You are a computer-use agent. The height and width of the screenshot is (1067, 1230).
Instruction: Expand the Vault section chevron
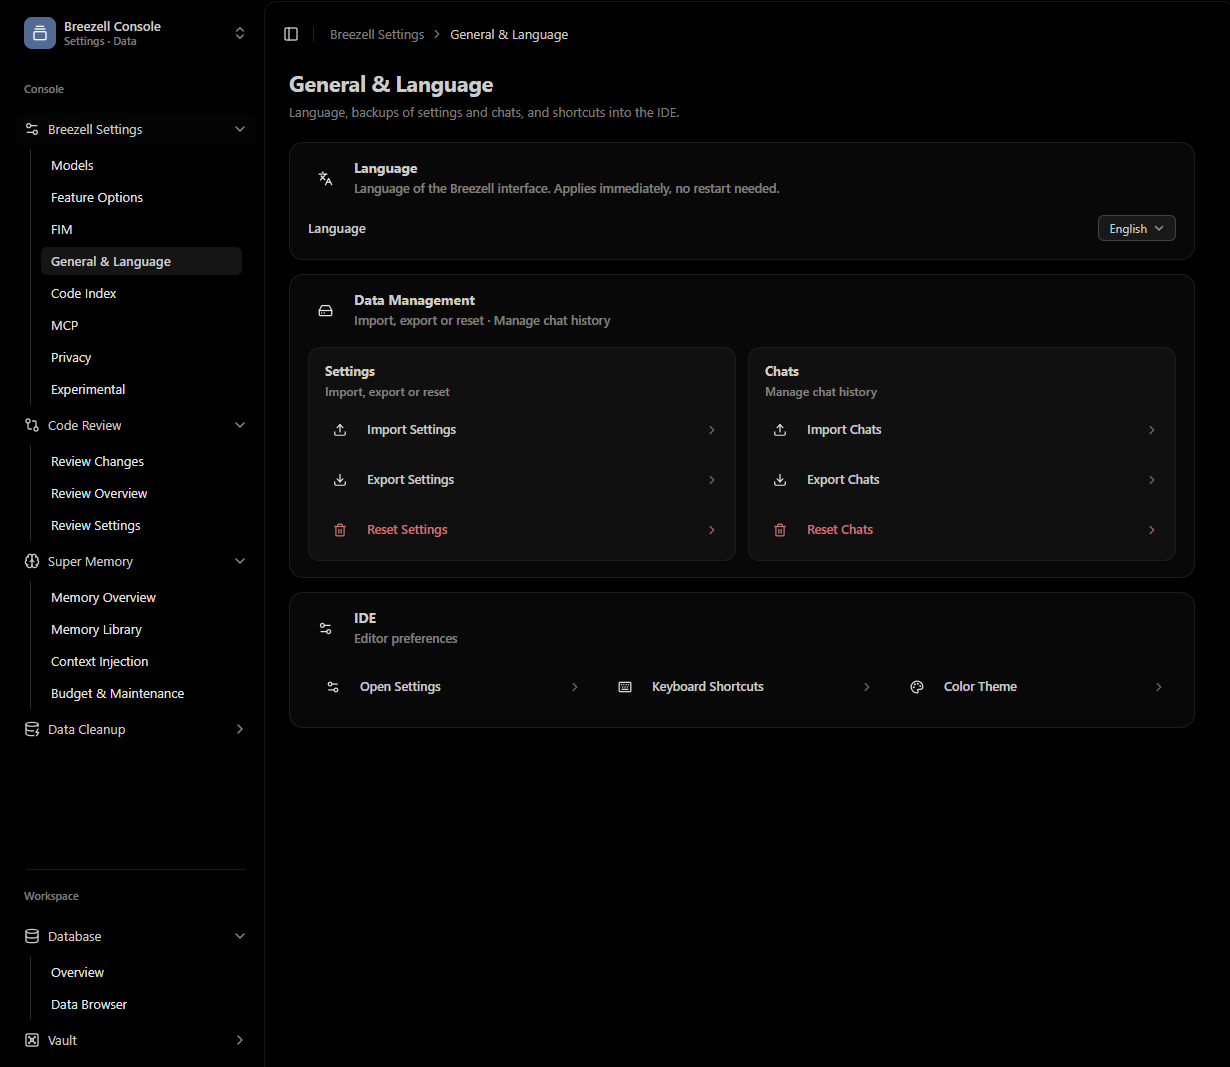[x=240, y=1040]
